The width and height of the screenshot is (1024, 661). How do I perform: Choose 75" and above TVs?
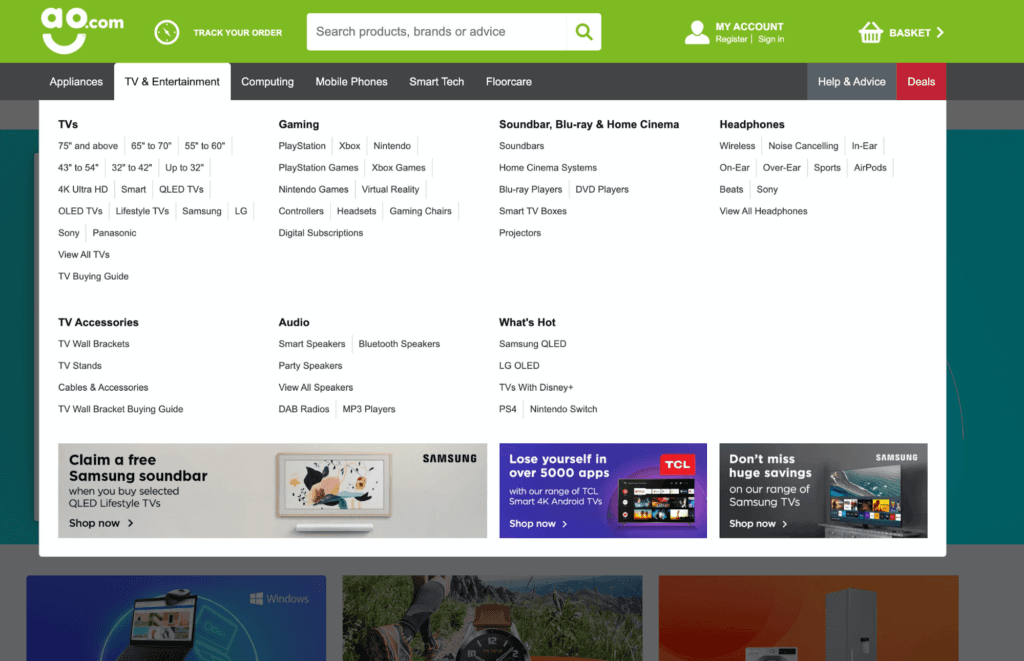[x=88, y=146]
